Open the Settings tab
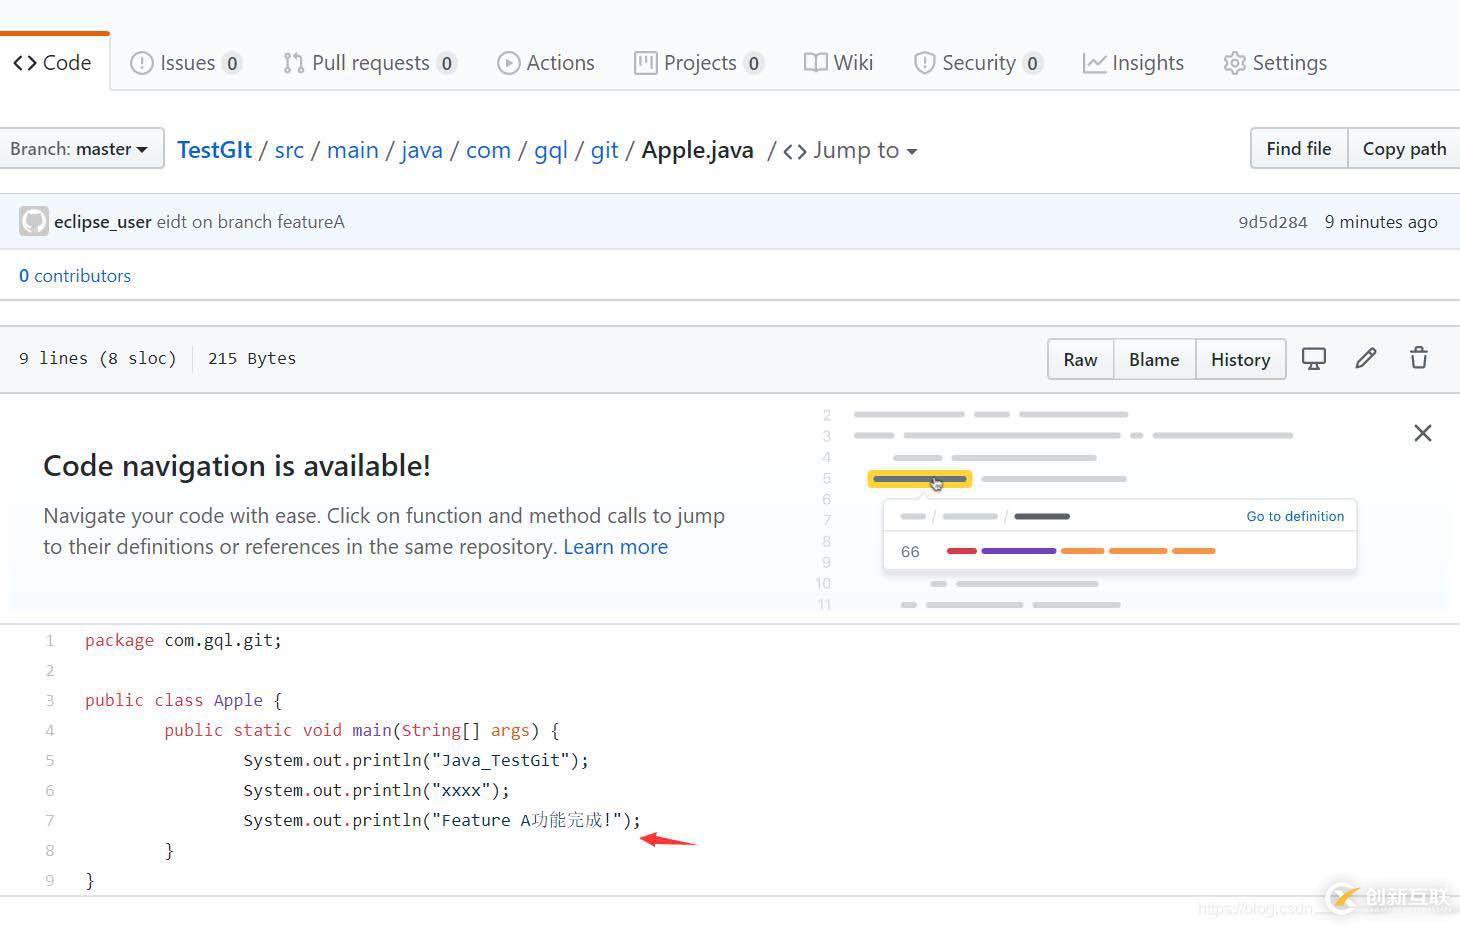The height and width of the screenshot is (927, 1460). pos(1276,63)
